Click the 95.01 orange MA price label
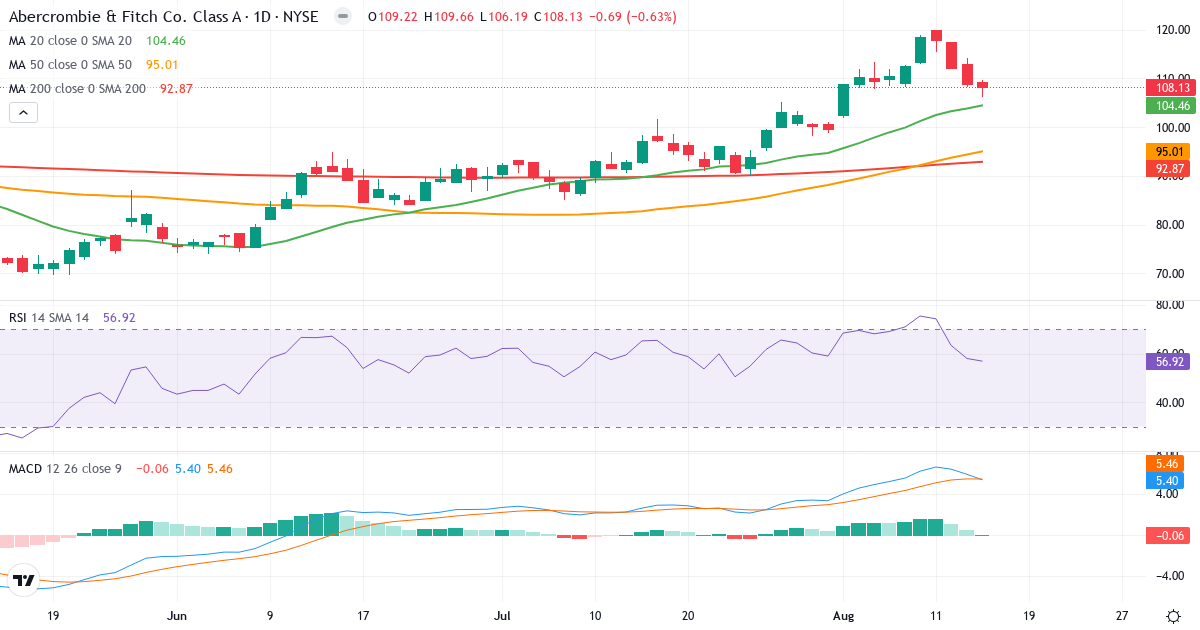 1167,151
